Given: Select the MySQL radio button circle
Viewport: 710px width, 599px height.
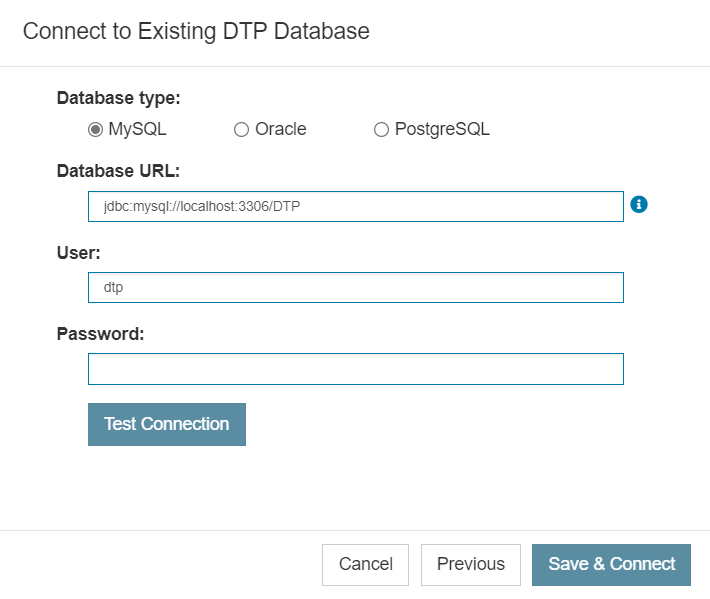Looking at the screenshot, I should (x=95, y=130).
